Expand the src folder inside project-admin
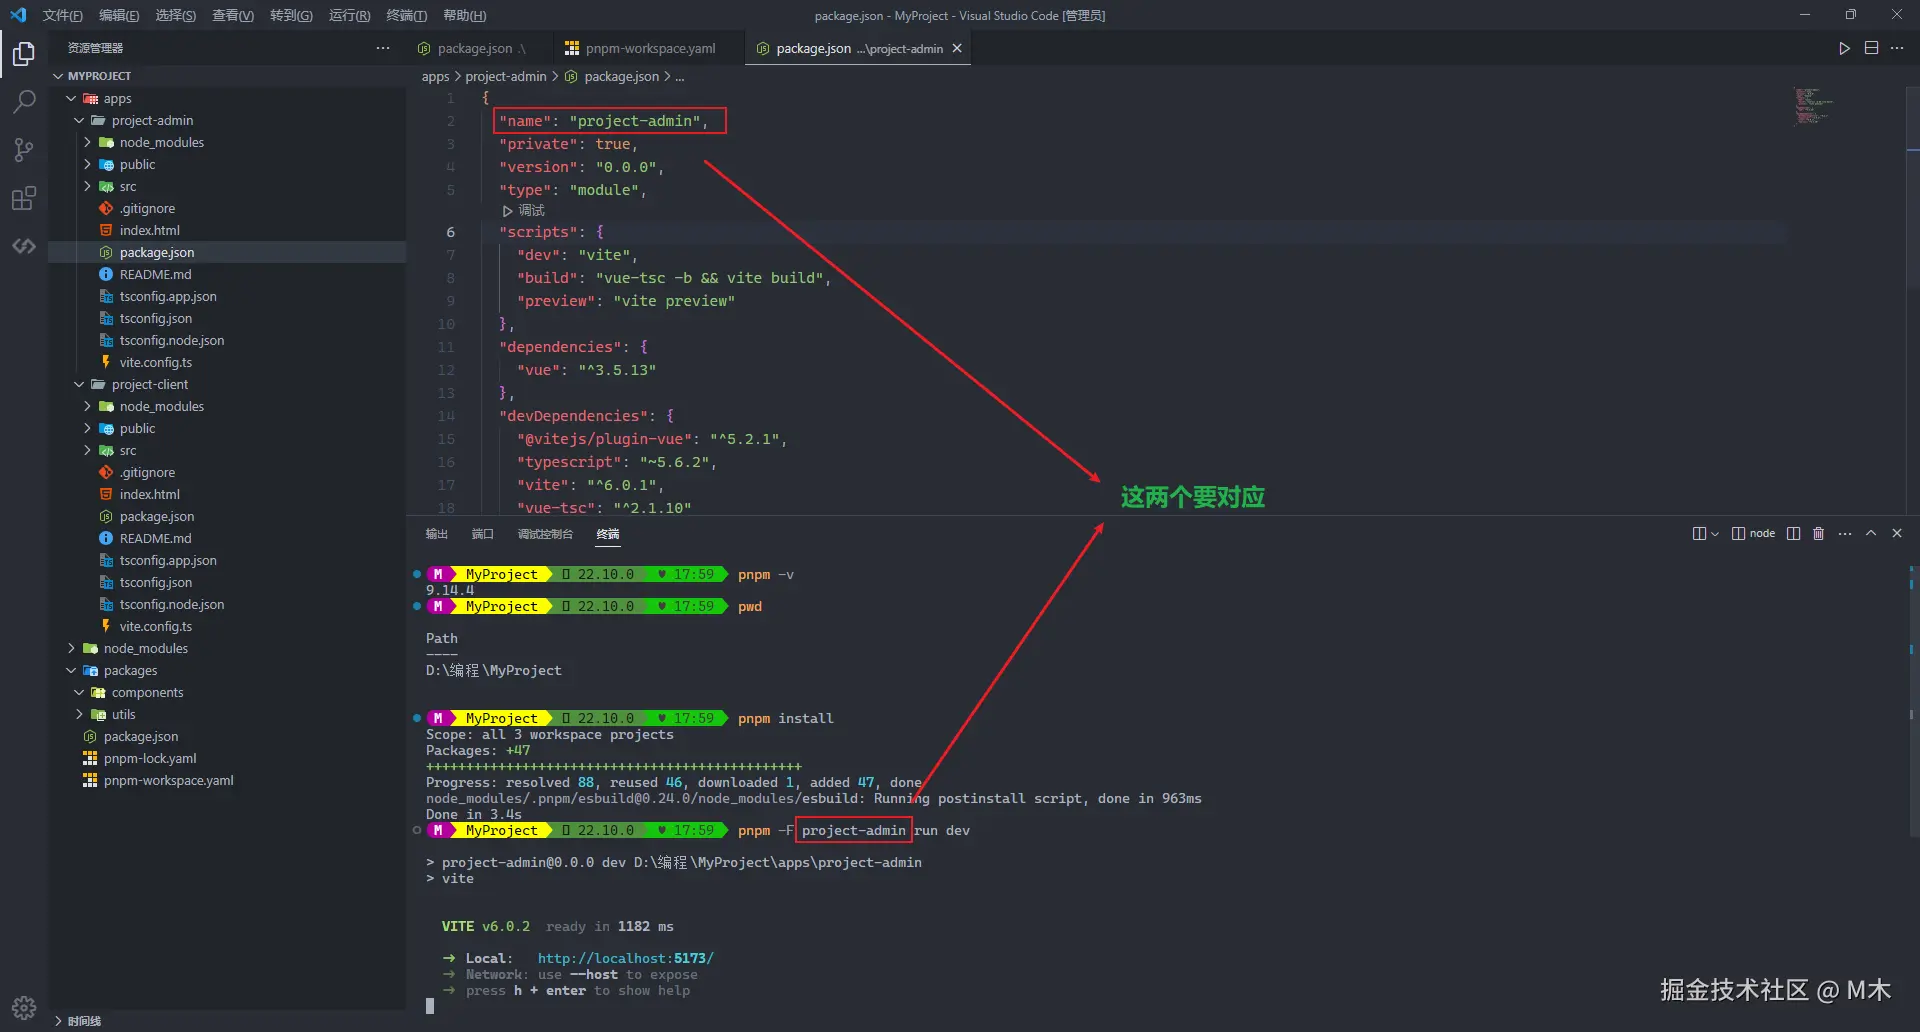Image resolution: width=1920 pixels, height=1032 pixels. point(87,186)
